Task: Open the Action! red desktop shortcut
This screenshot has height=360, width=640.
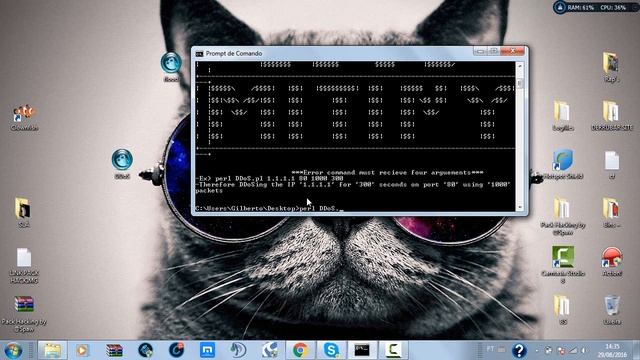Action: tap(611, 262)
